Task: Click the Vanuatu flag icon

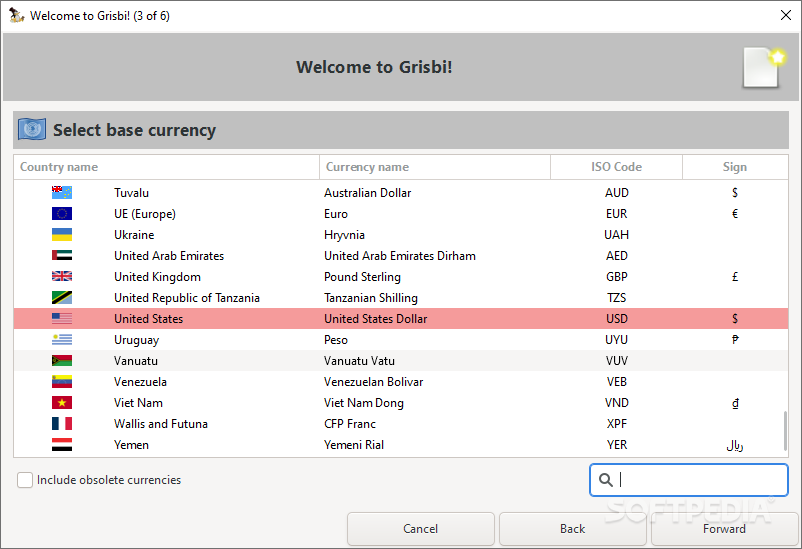Action: pos(62,360)
